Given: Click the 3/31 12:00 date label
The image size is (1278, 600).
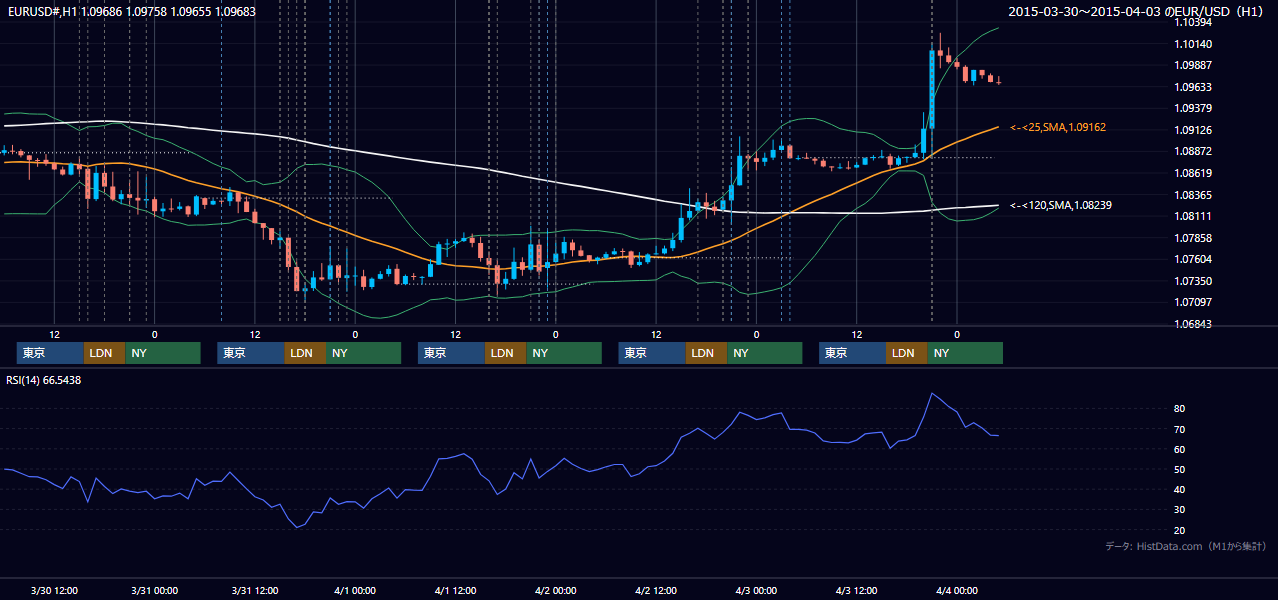Looking at the screenshot, I should [x=254, y=590].
